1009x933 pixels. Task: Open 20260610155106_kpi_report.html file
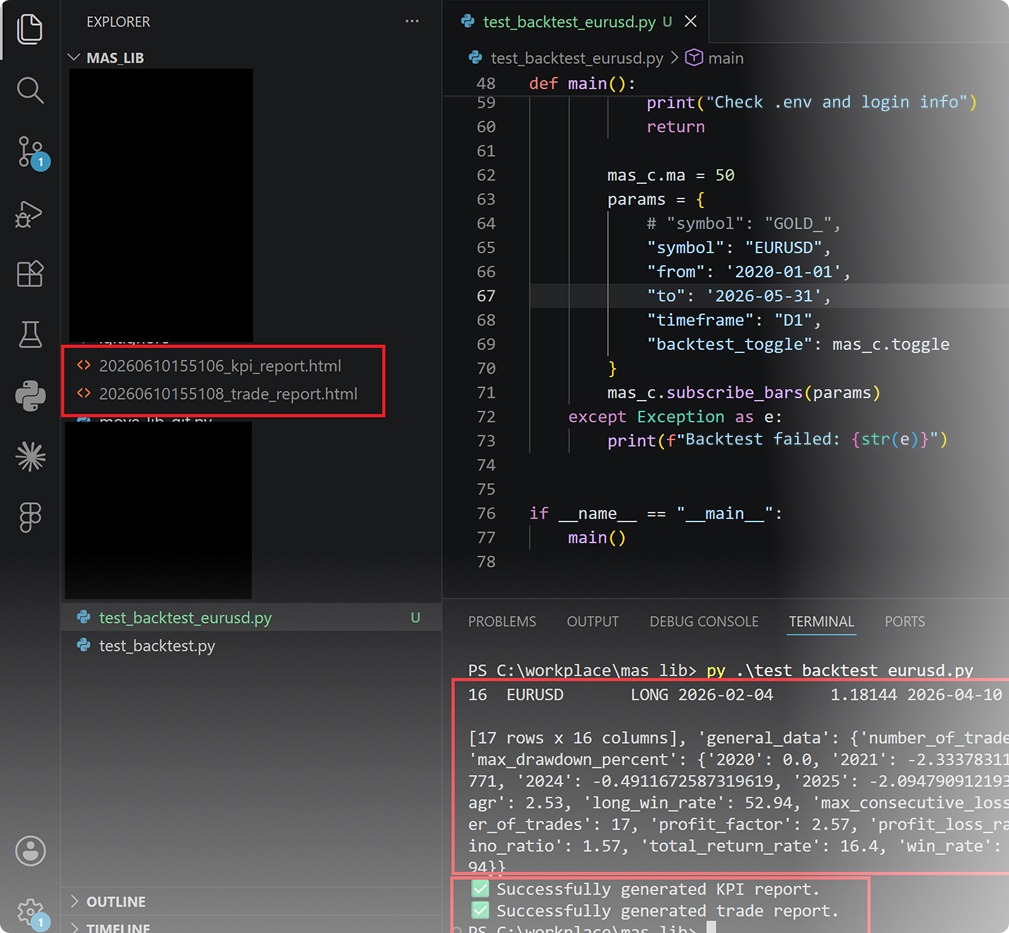(x=219, y=365)
